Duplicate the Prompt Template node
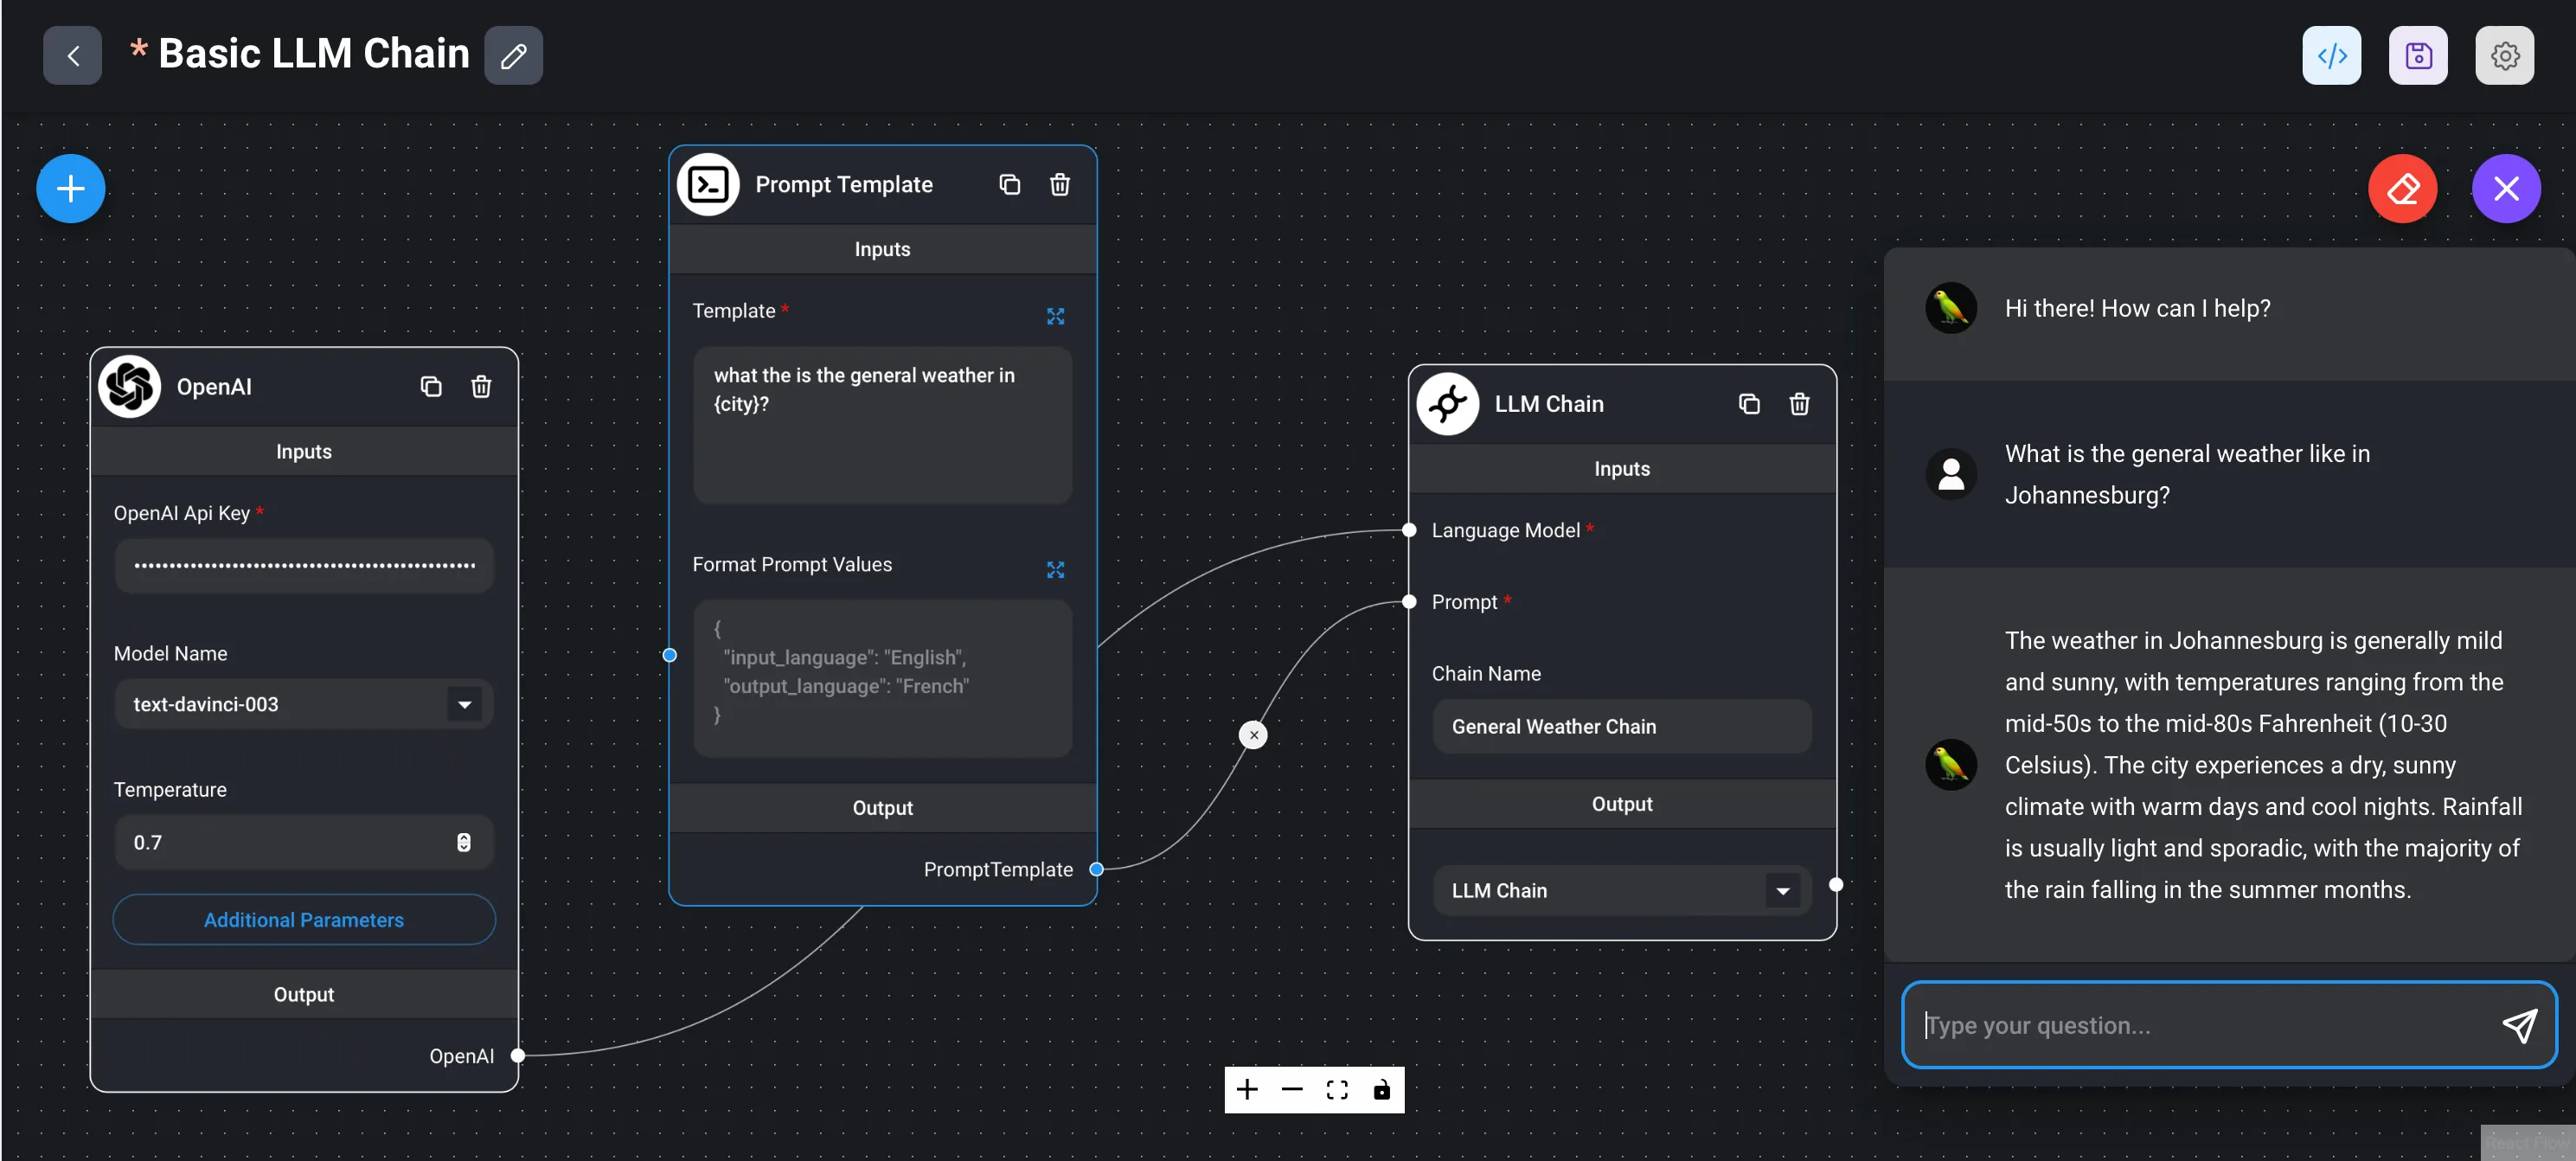The image size is (2576, 1161). click(1009, 184)
